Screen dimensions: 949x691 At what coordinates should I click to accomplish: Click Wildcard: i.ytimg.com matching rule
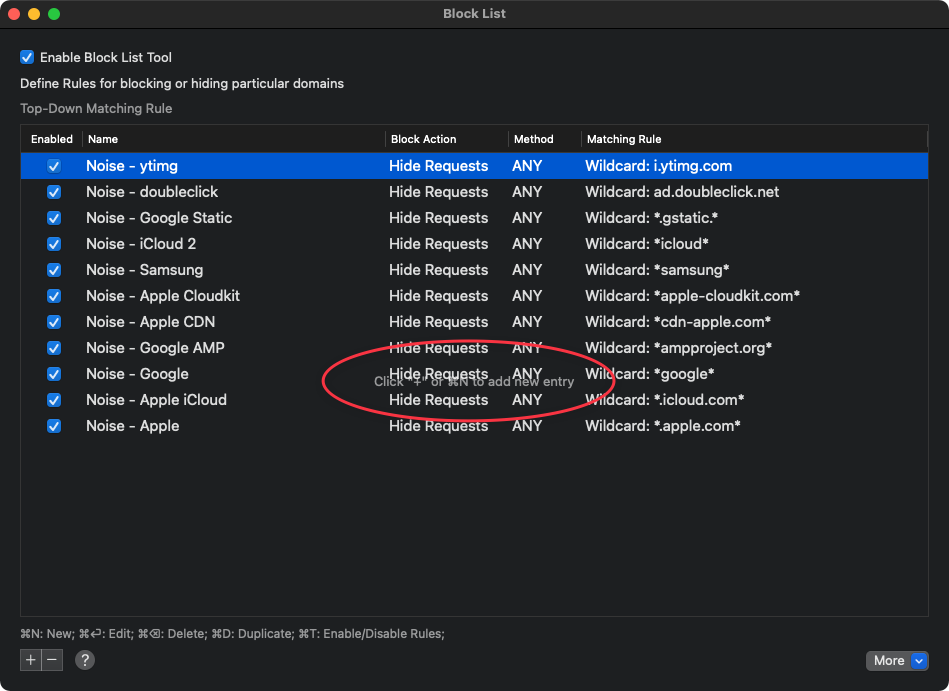click(658, 166)
